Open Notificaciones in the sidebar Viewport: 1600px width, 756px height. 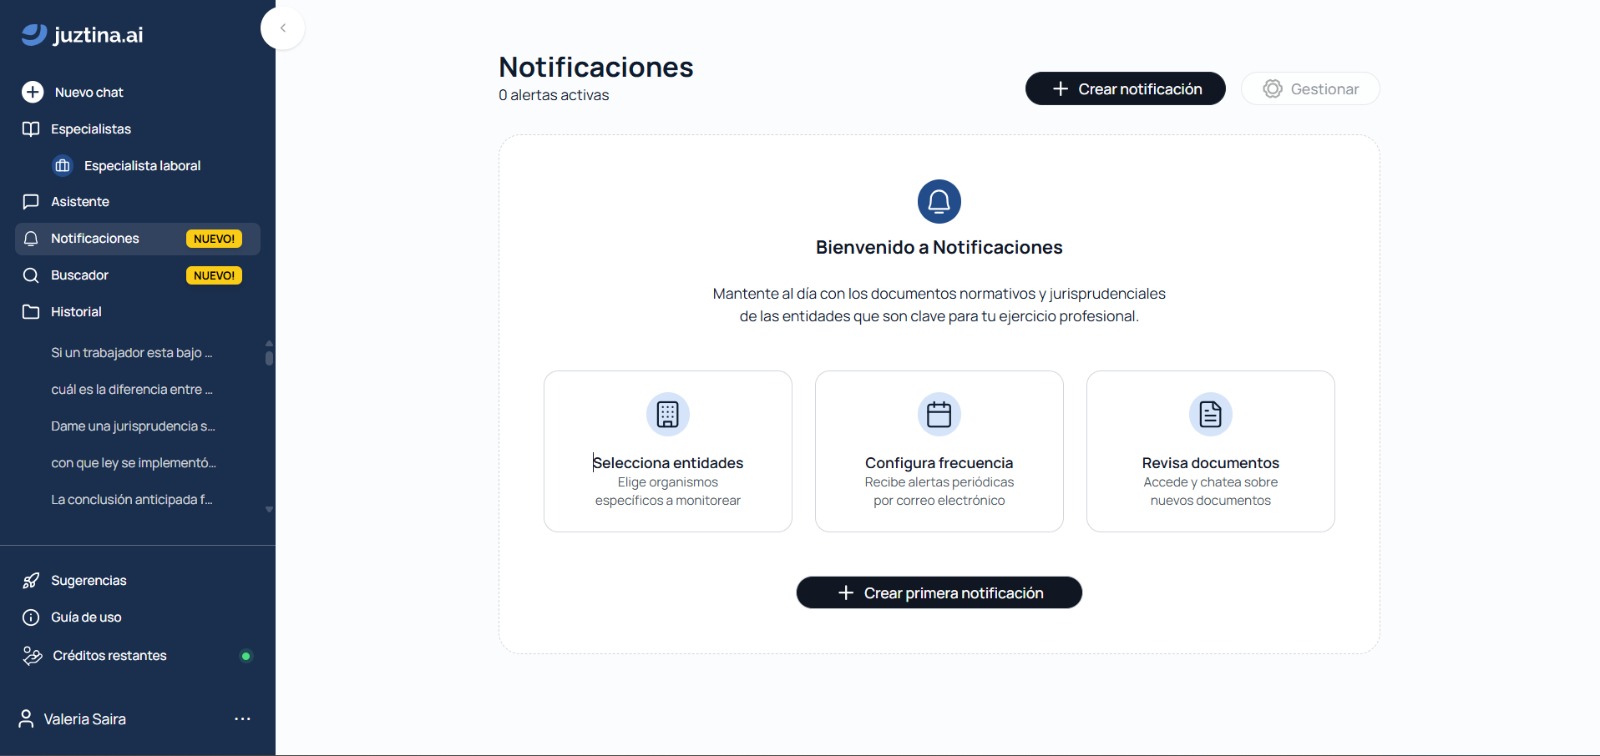[95, 238]
